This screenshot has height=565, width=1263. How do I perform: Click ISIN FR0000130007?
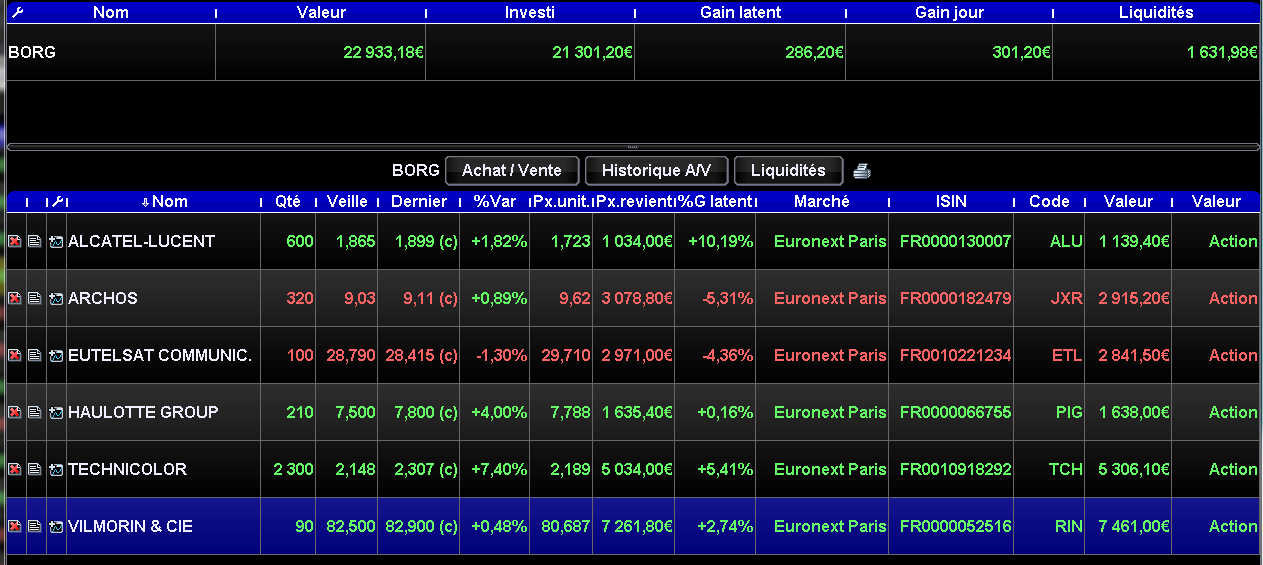[x=955, y=242]
